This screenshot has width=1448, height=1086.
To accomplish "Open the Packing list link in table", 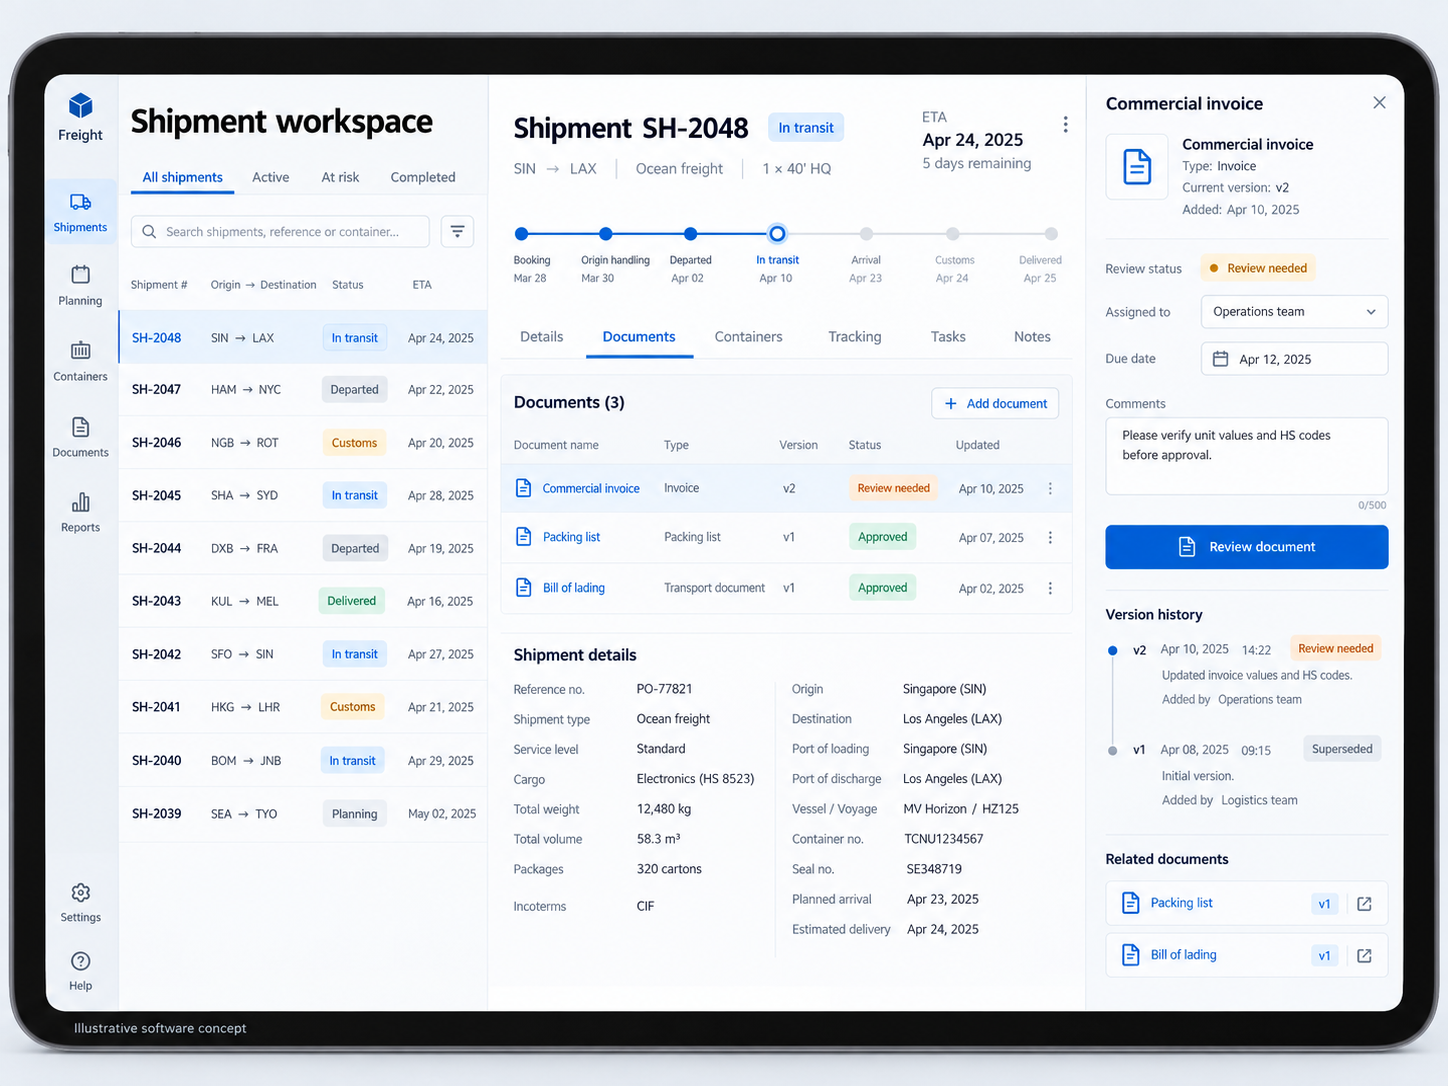I will pyautogui.click(x=571, y=537).
